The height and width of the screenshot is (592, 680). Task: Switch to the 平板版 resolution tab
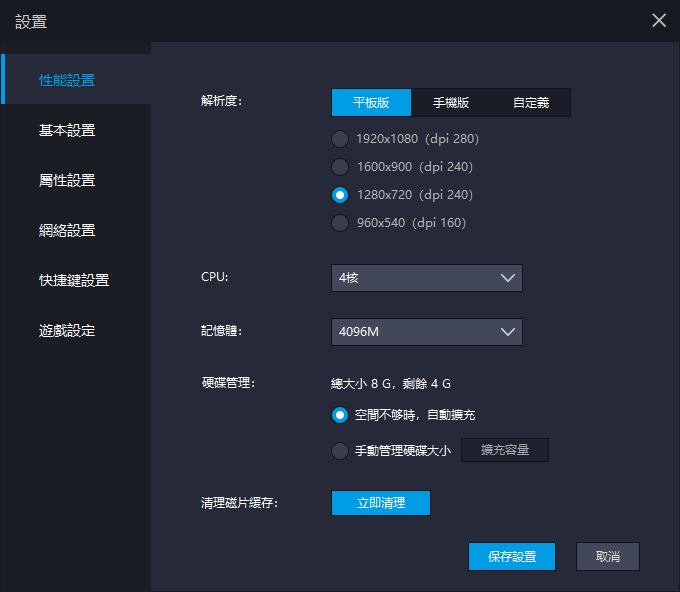(x=371, y=103)
